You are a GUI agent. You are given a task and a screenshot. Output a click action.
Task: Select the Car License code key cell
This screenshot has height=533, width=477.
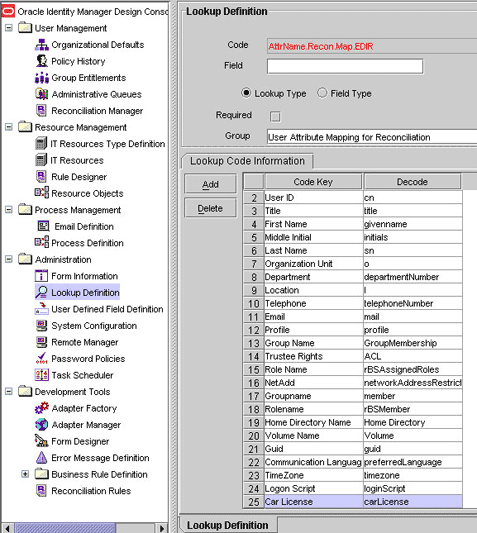[x=313, y=502]
